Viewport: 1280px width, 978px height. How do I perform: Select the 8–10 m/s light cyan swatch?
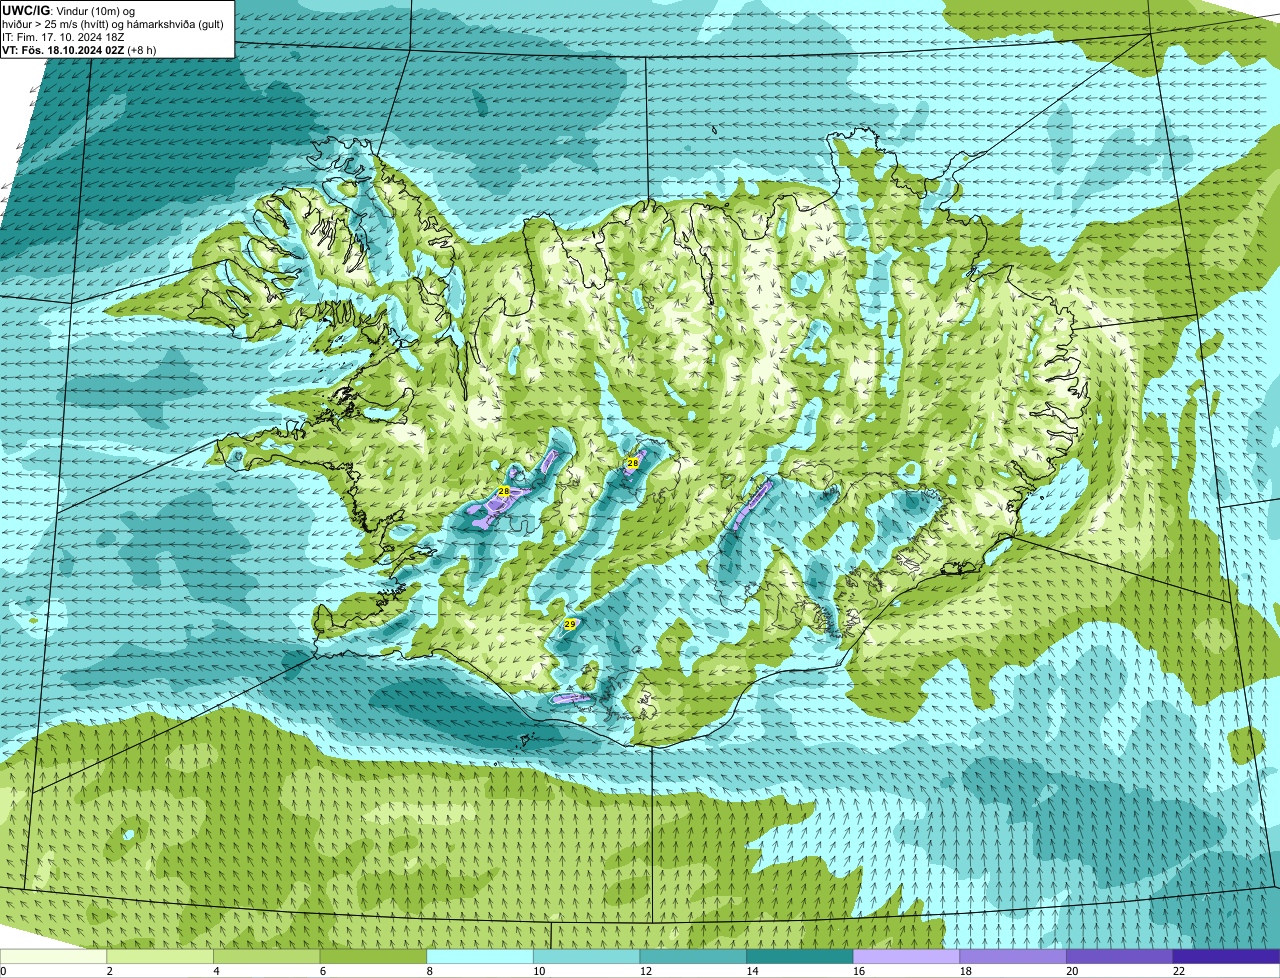tap(480, 956)
